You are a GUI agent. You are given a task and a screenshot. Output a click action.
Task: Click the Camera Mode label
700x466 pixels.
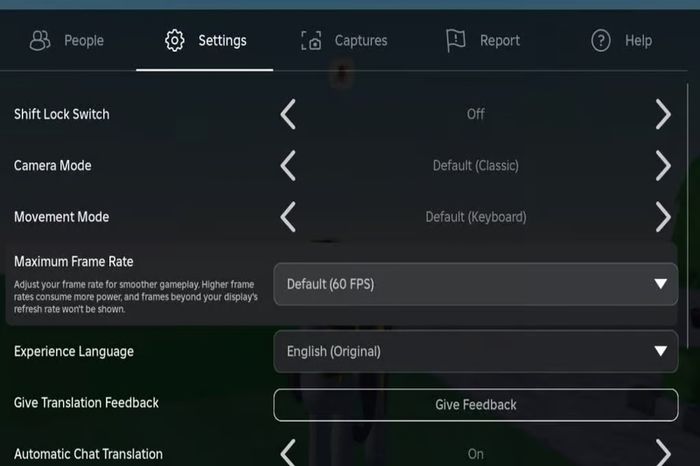pos(53,166)
